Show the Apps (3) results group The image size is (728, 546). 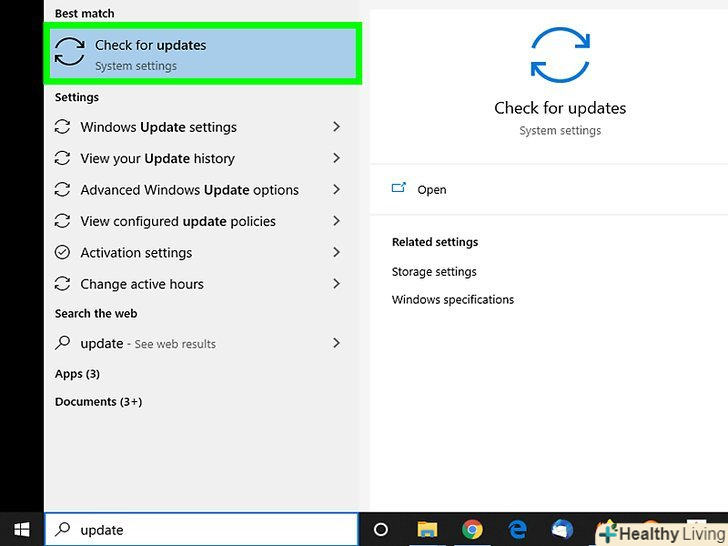pos(77,374)
